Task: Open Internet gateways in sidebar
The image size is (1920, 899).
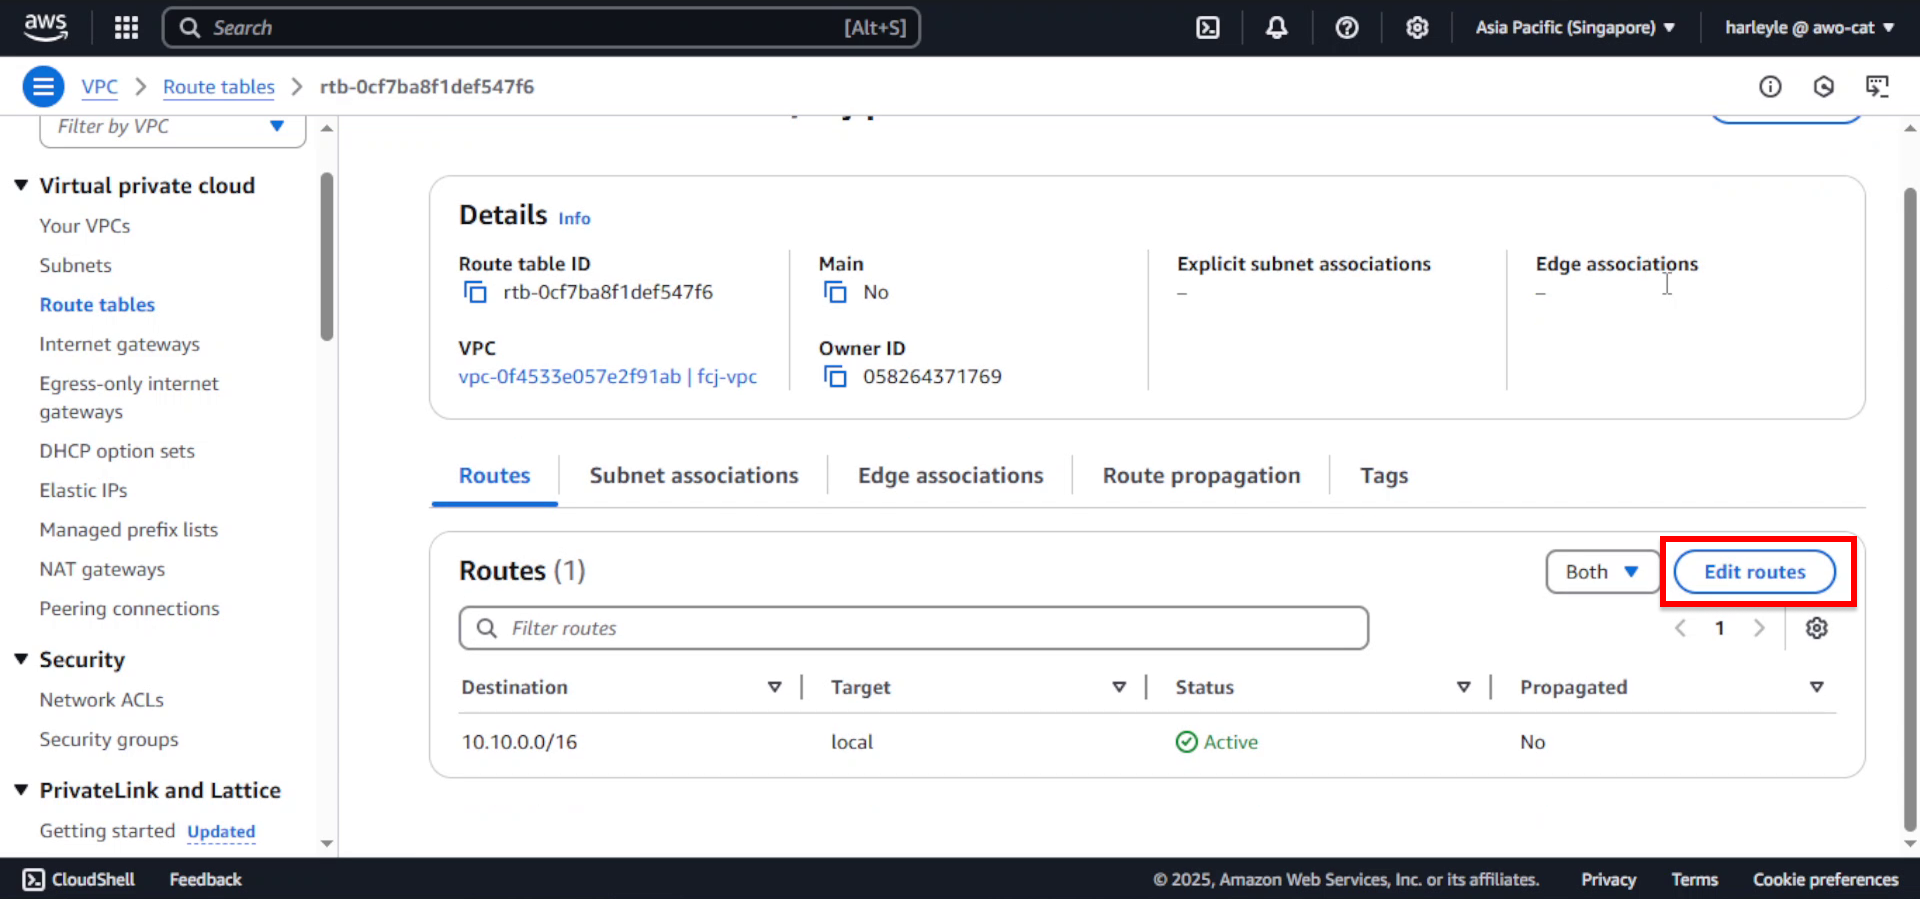Action: click(119, 344)
